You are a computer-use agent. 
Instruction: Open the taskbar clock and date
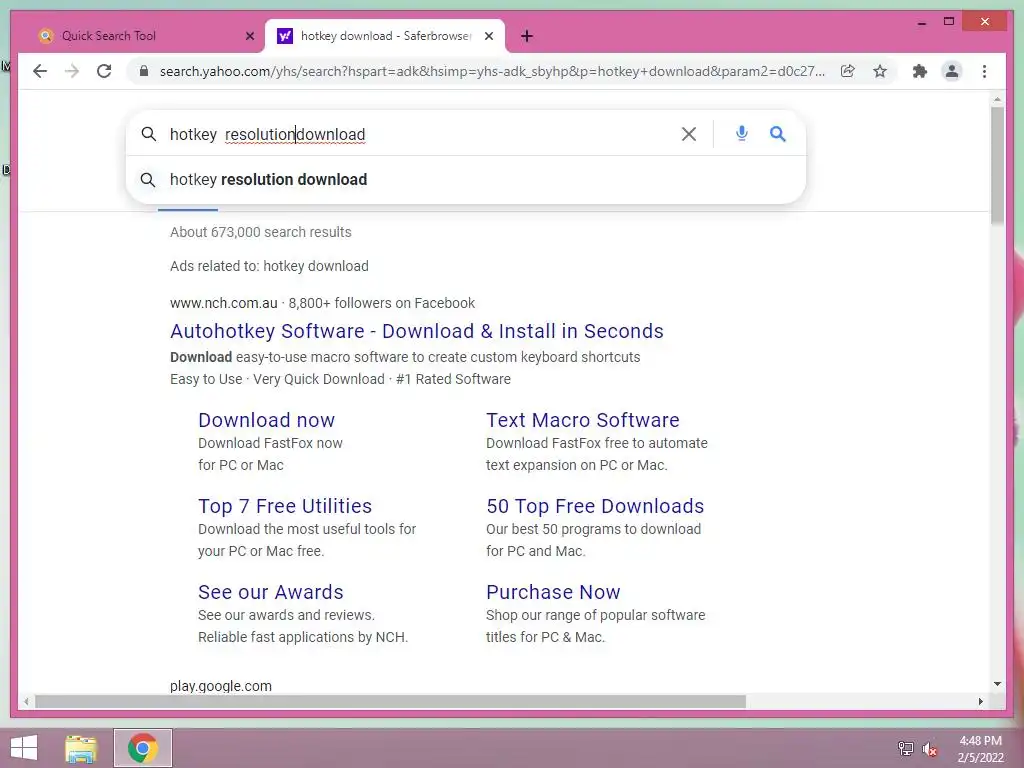coord(980,749)
